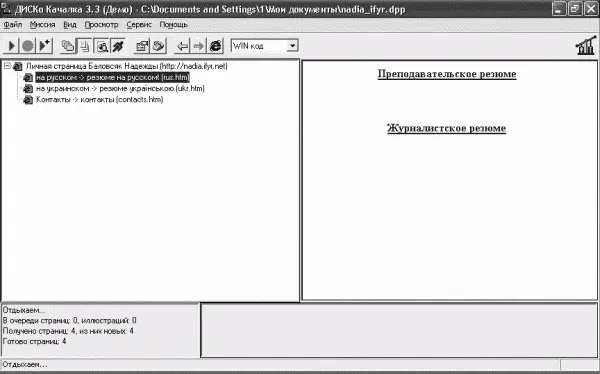Click the stacked pages toolbar icon
Image resolution: width=600 pixels, height=374 pixels.
[x=68, y=46]
